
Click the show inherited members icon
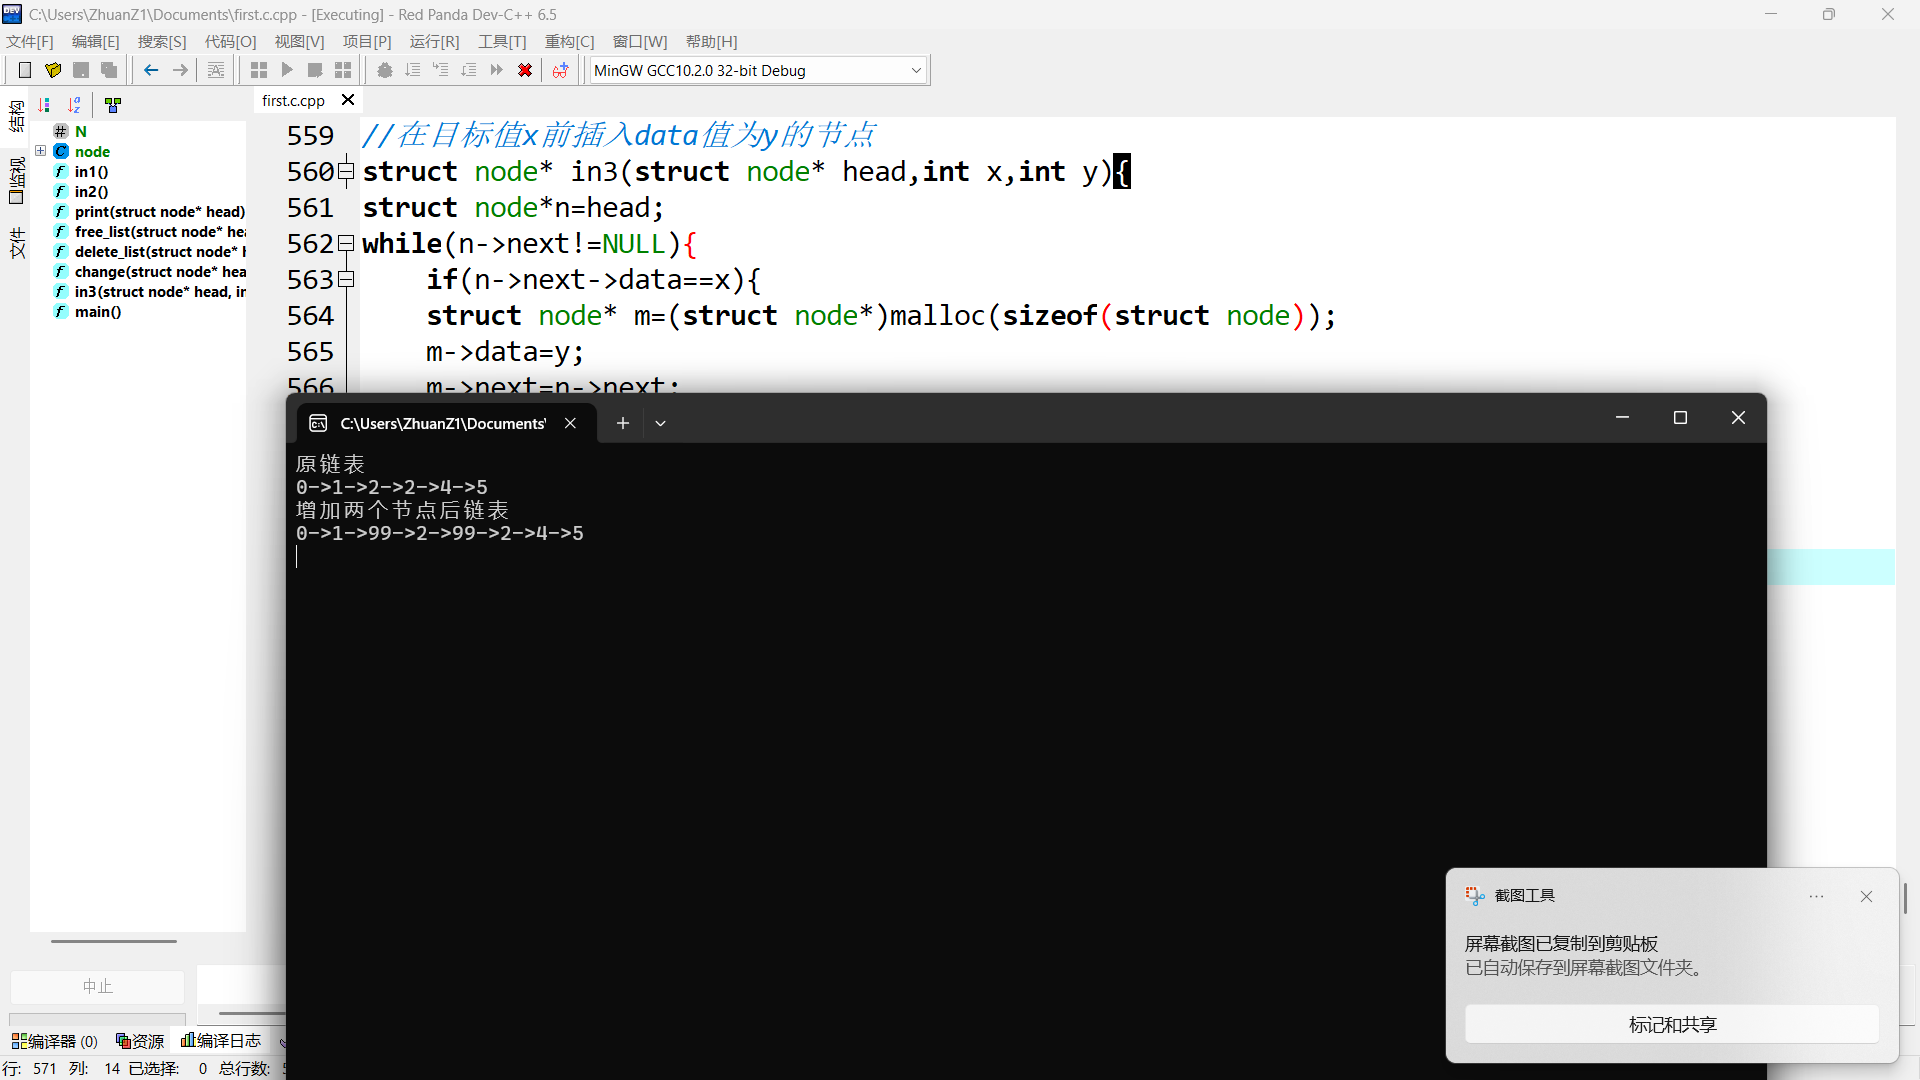113,105
